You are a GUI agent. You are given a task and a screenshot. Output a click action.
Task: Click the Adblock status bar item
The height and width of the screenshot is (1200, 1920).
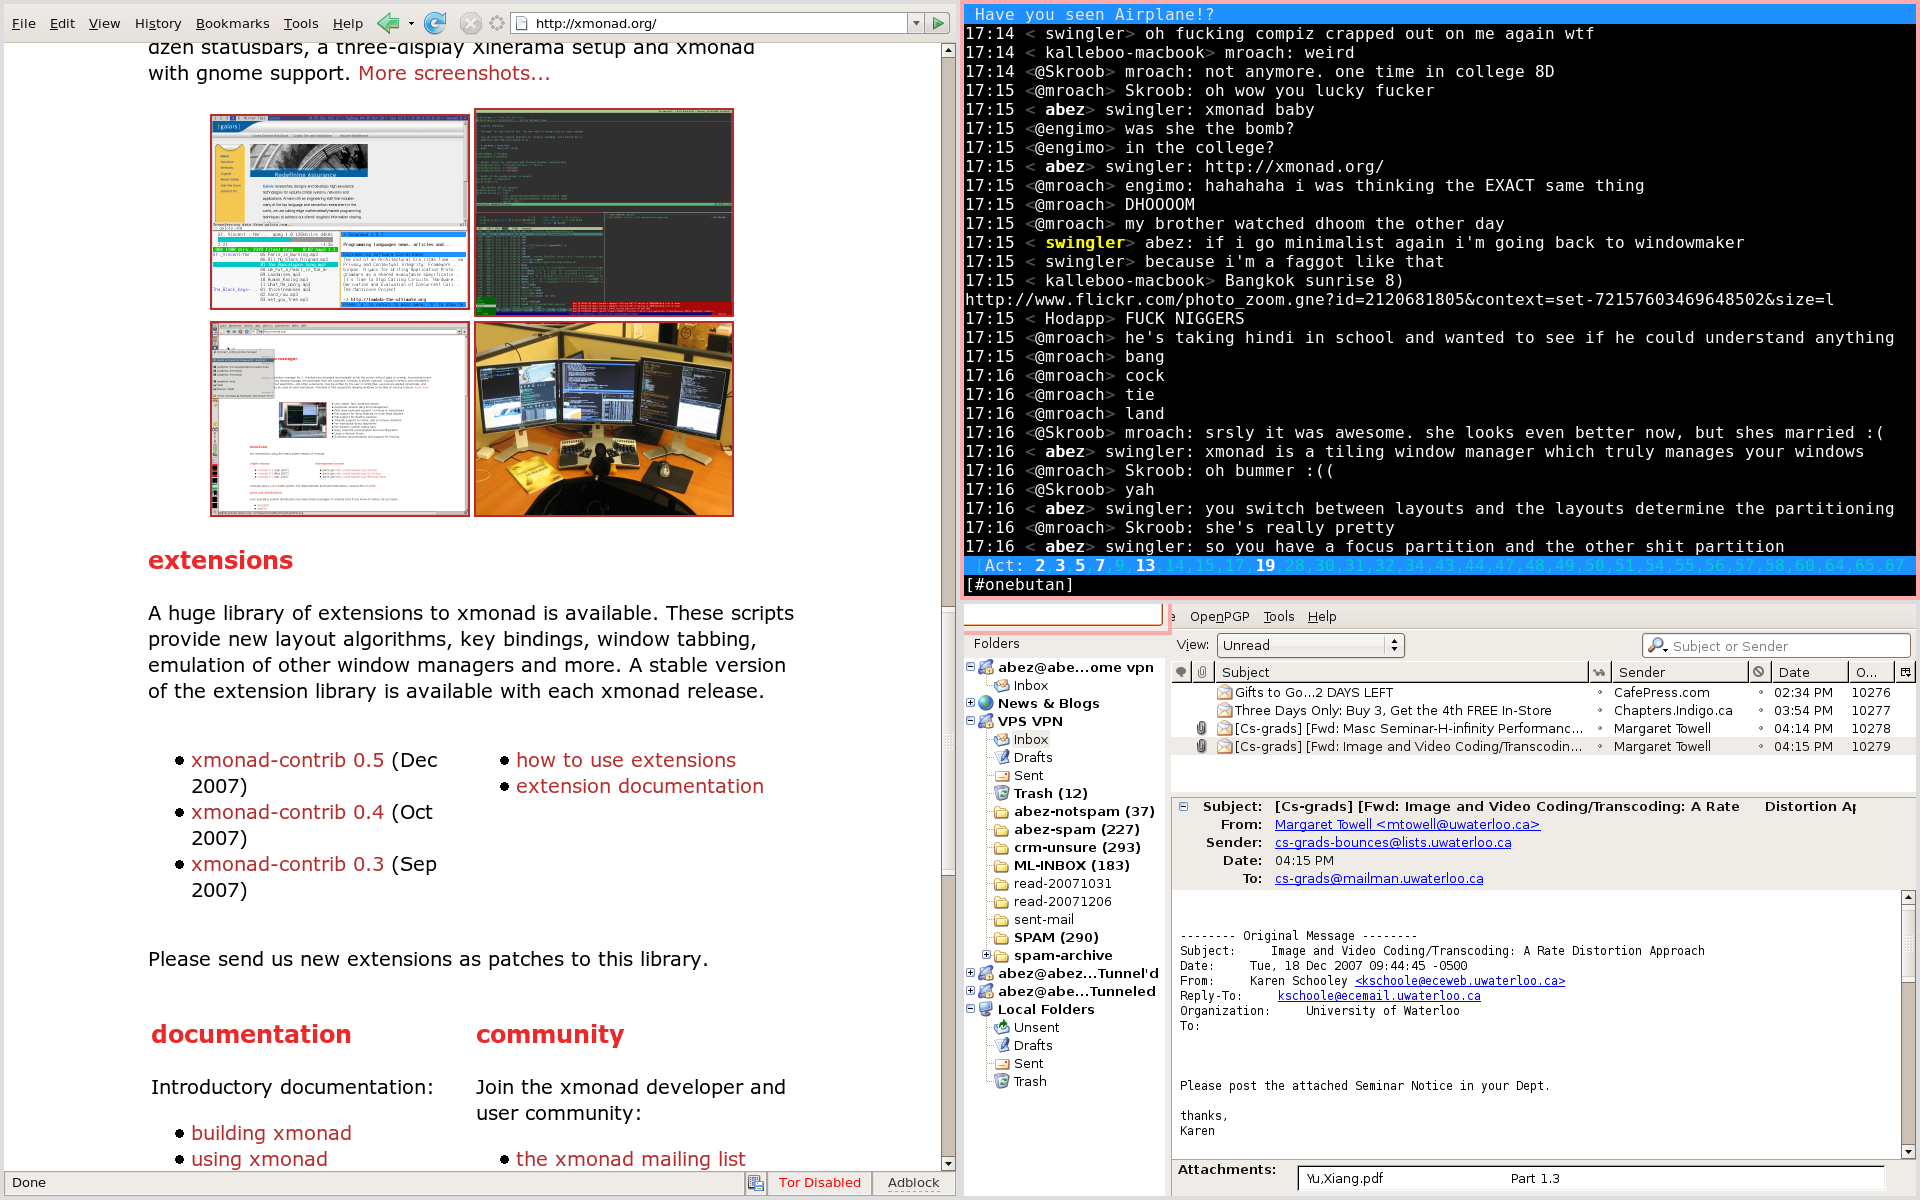[x=913, y=1182]
